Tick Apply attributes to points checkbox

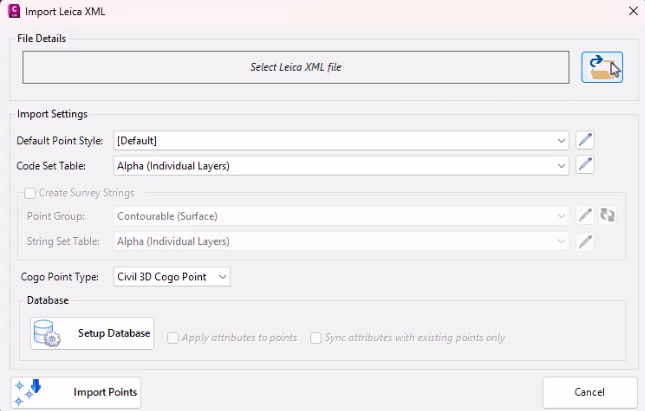tap(173, 338)
